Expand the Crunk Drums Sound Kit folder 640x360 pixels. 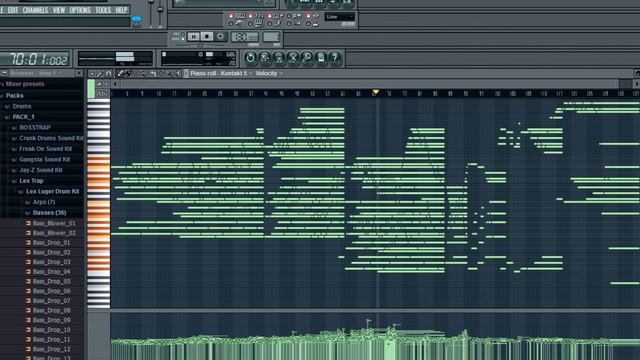tap(51, 138)
